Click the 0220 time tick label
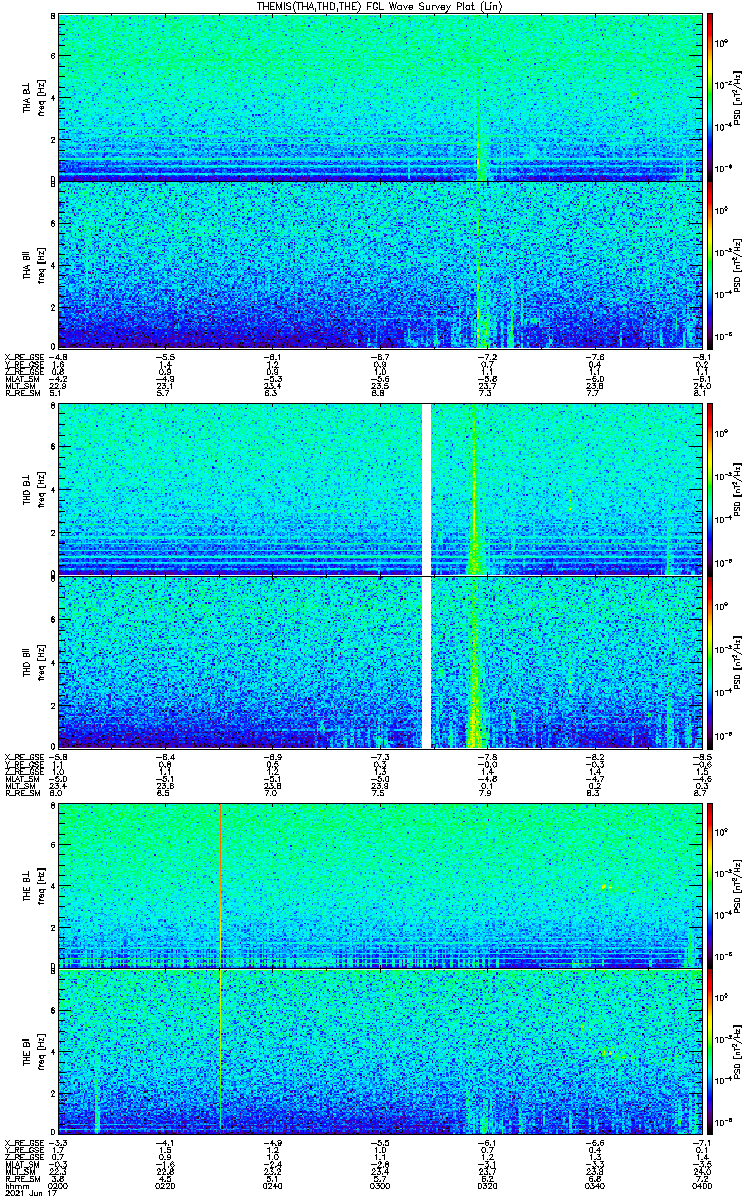Viewport: 750px width, 1200px height. [166, 1185]
